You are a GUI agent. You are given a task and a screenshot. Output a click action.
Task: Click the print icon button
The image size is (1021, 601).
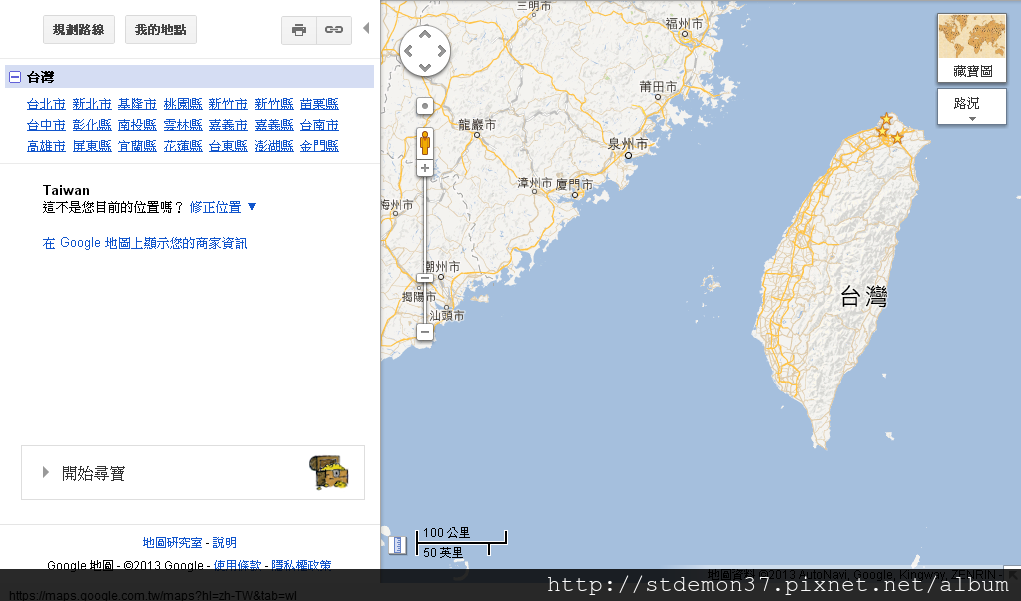coord(299,30)
